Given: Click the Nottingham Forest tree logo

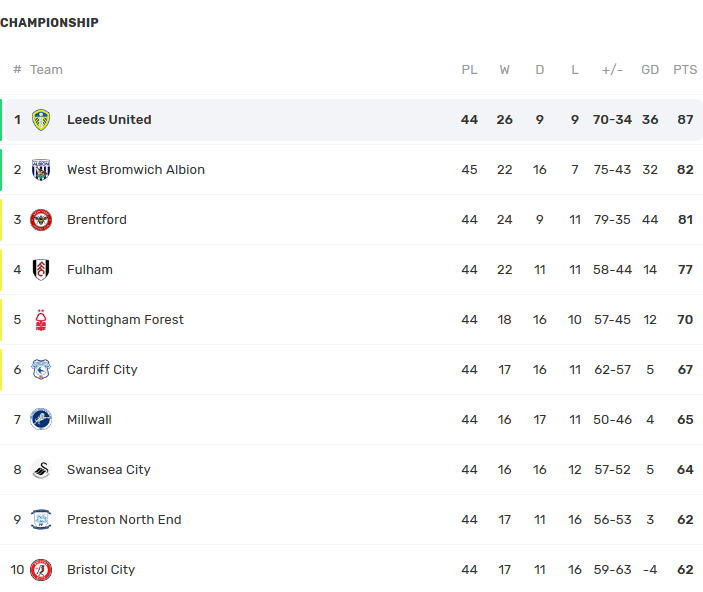Looking at the screenshot, I should tap(41, 320).
